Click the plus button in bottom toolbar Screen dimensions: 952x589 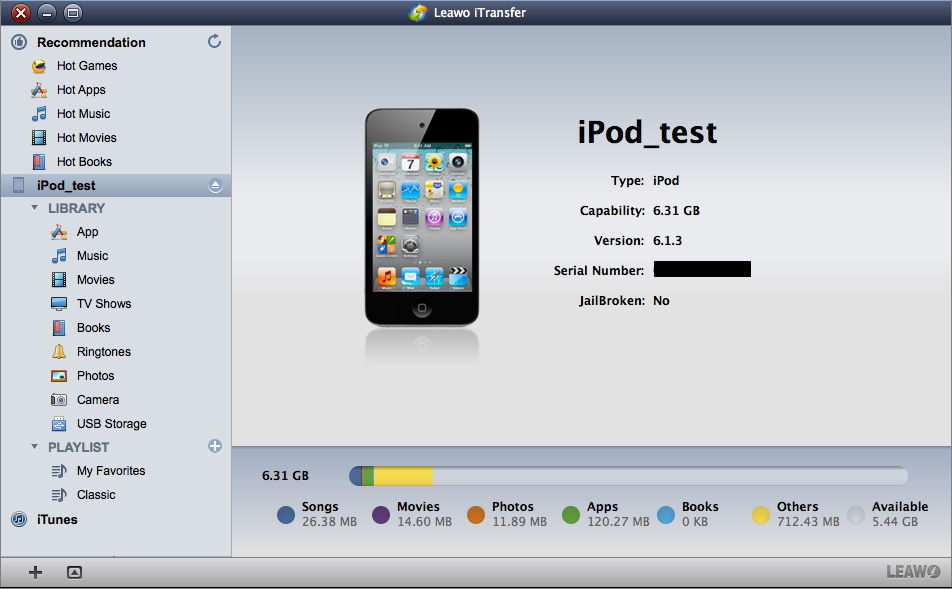[x=36, y=572]
